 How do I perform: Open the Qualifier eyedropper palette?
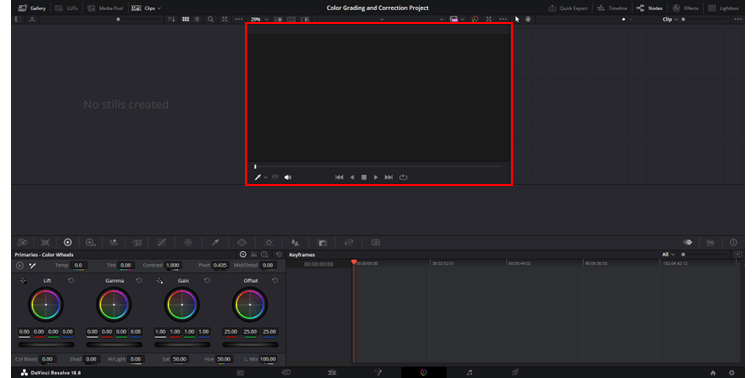[x=216, y=243]
